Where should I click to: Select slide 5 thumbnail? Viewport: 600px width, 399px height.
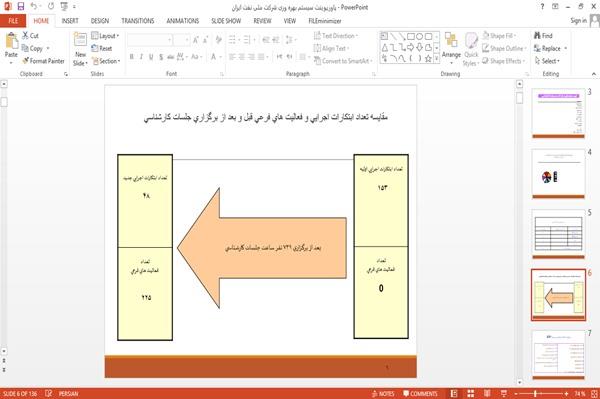pyautogui.click(x=558, y=234)
